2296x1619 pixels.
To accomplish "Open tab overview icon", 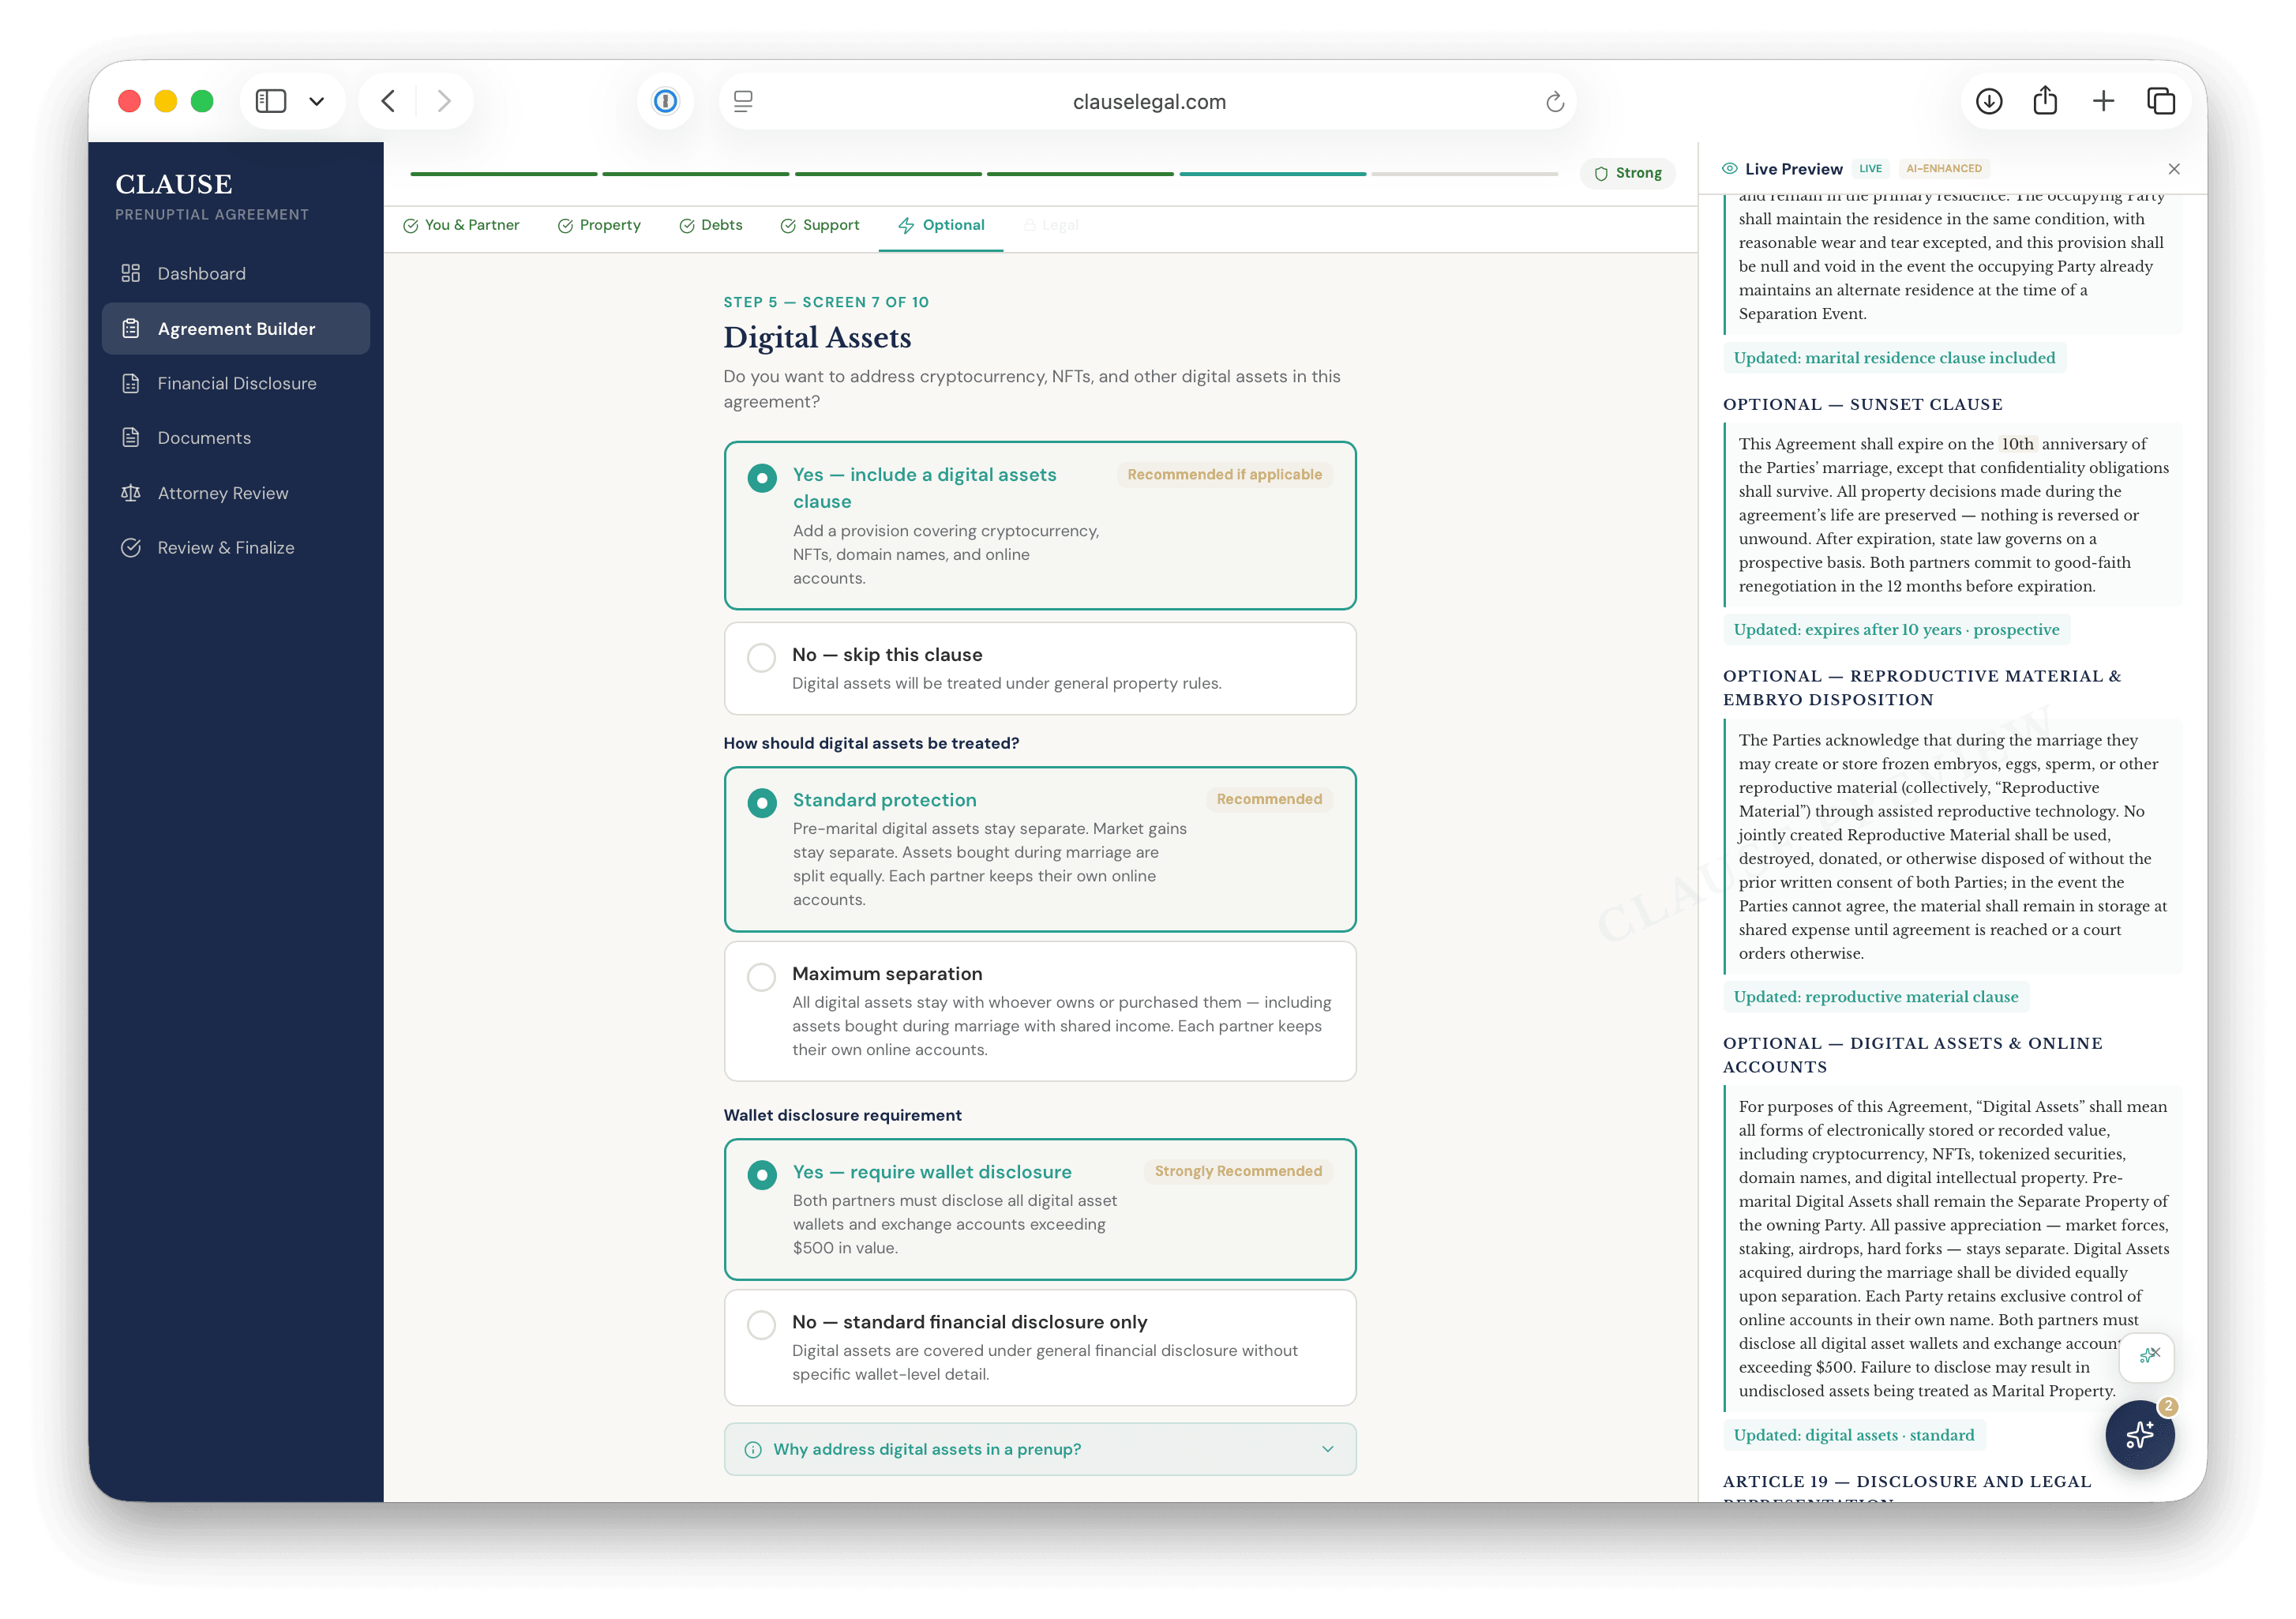I will pos(2160,101).
